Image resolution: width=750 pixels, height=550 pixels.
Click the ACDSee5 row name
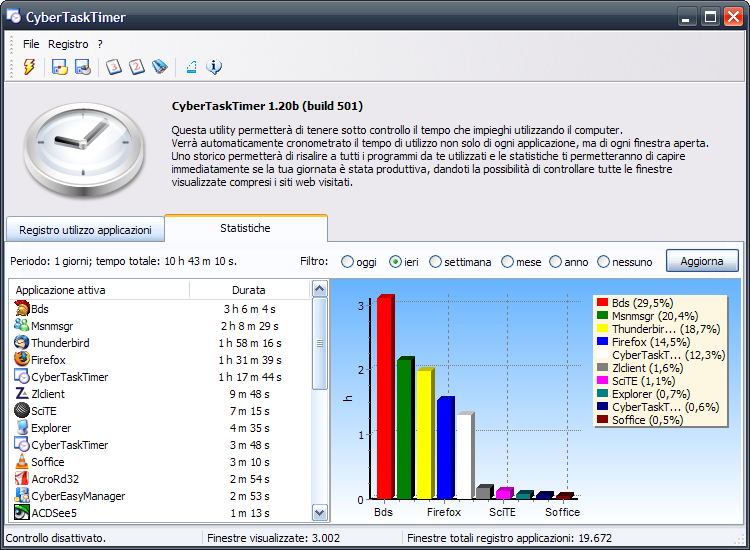pyautogui.click(x=54, y=513)
